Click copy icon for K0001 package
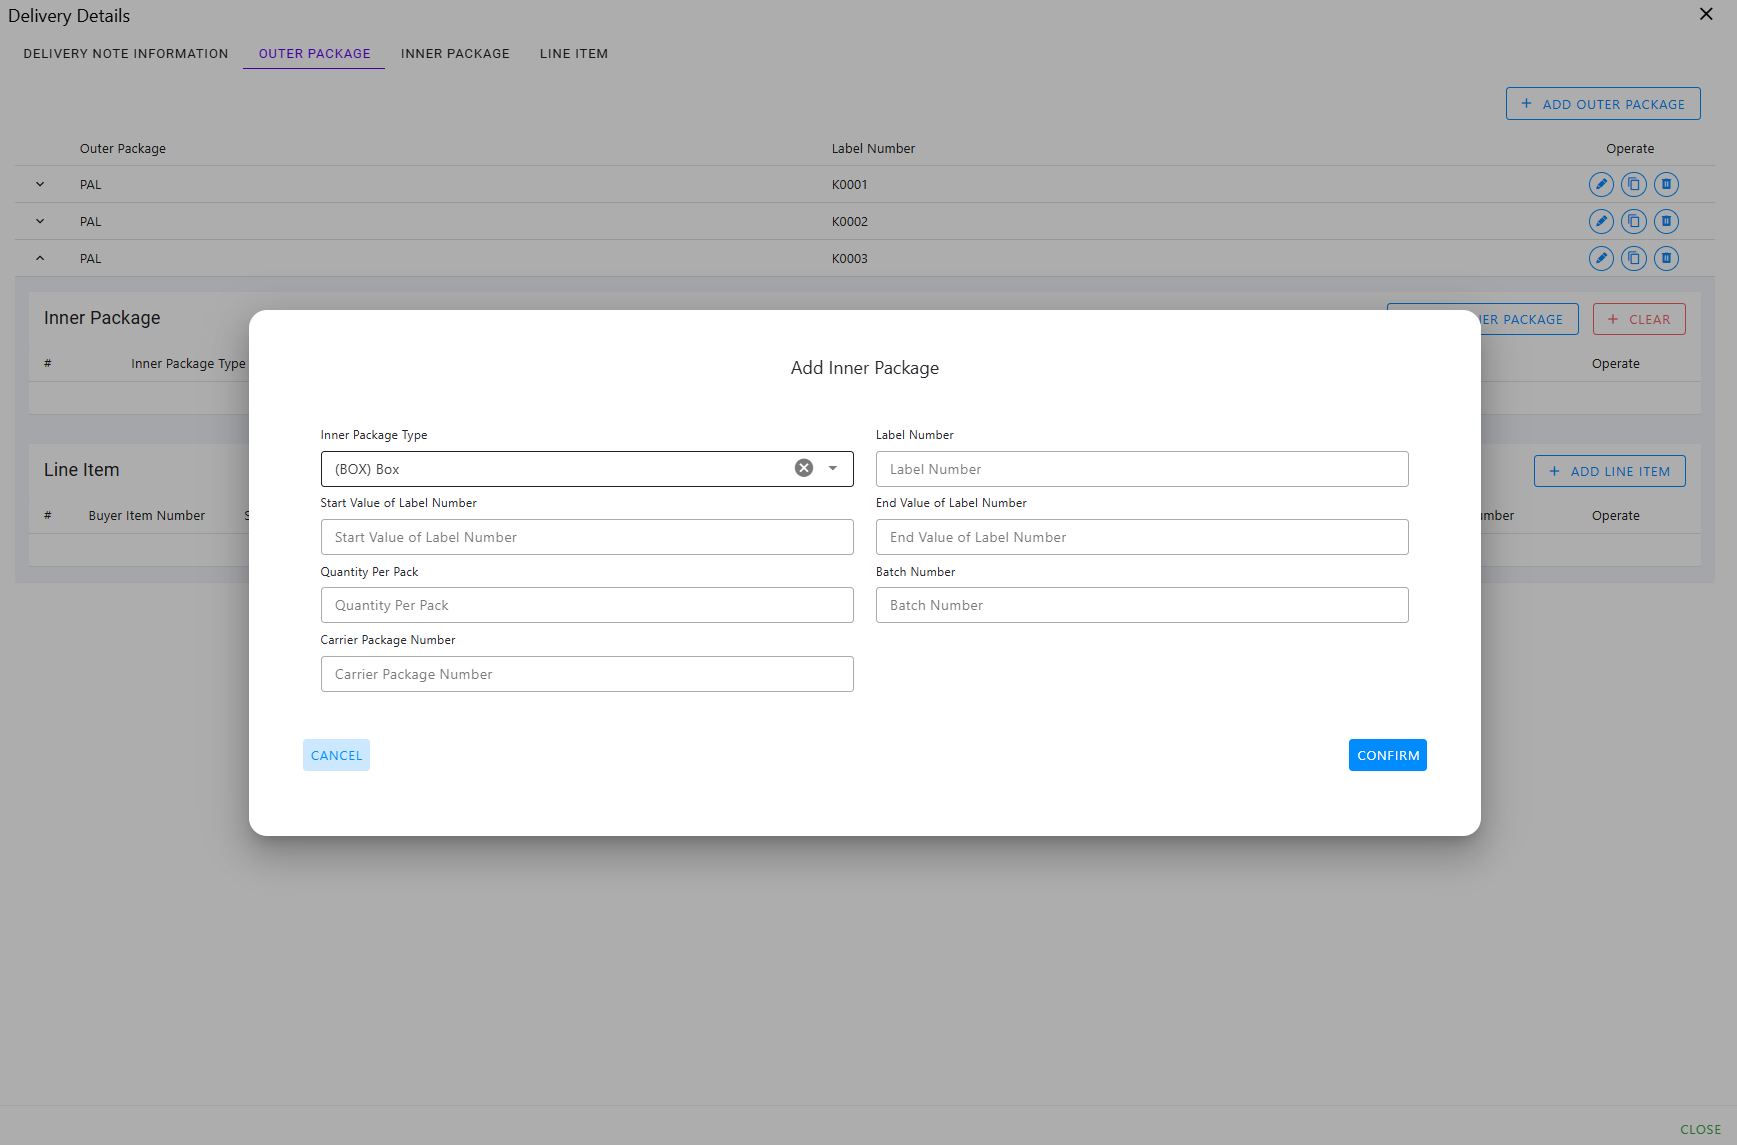 coord(1633,184)
